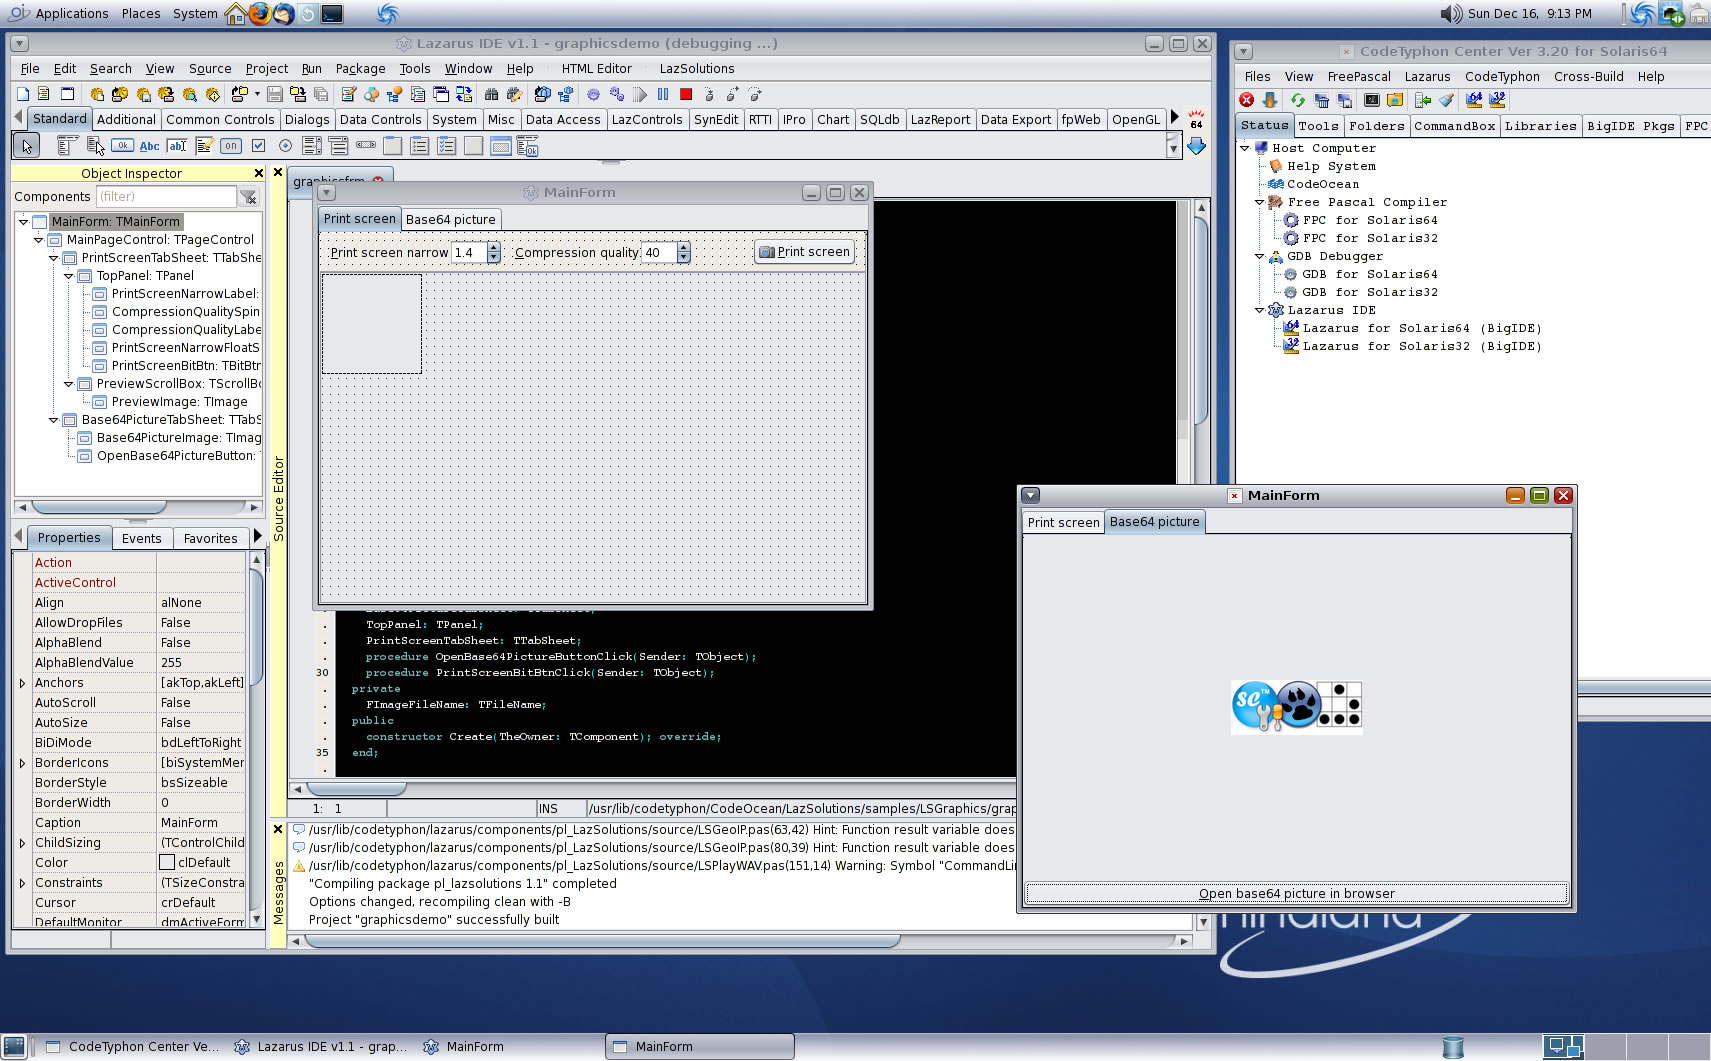
Task: Collapse the MainPageControl tree node
Action: pyautogui.click(x=38, y=240)
